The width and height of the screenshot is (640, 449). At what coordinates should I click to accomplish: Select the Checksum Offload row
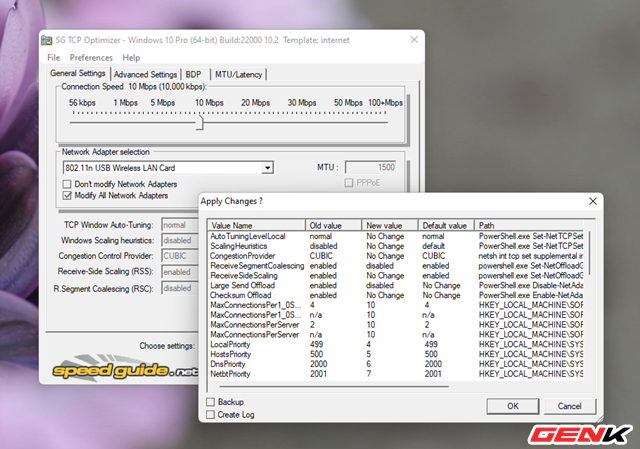tap(396, 295)
